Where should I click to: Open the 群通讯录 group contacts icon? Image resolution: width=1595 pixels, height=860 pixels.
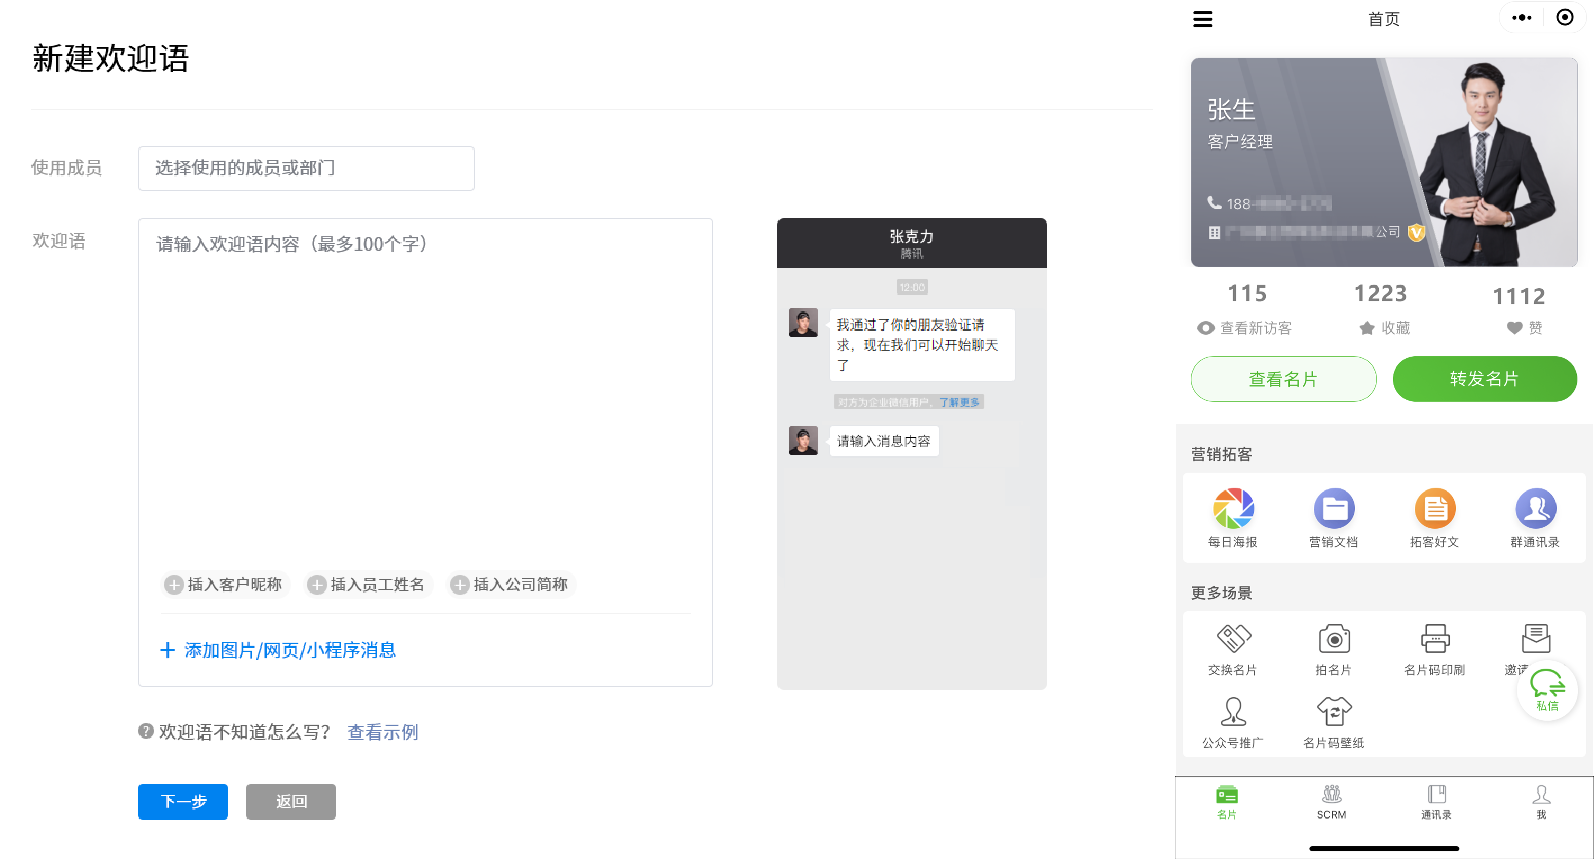(x=1536, y=509)
